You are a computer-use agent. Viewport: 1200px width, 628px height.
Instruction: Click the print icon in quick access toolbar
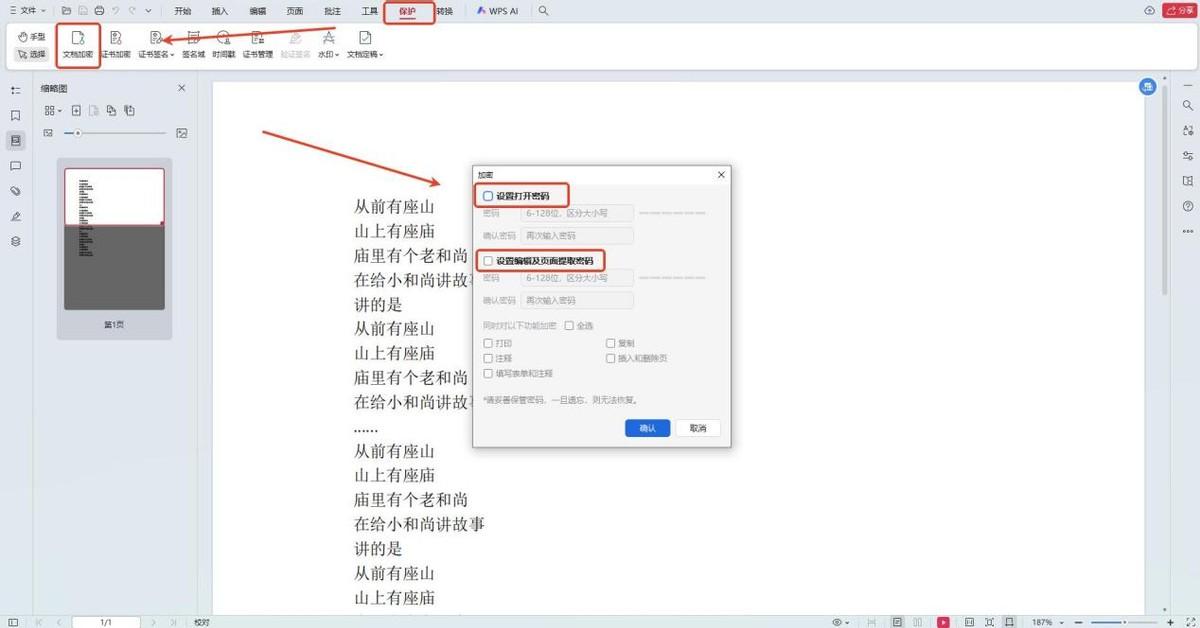tap(99, 11)
